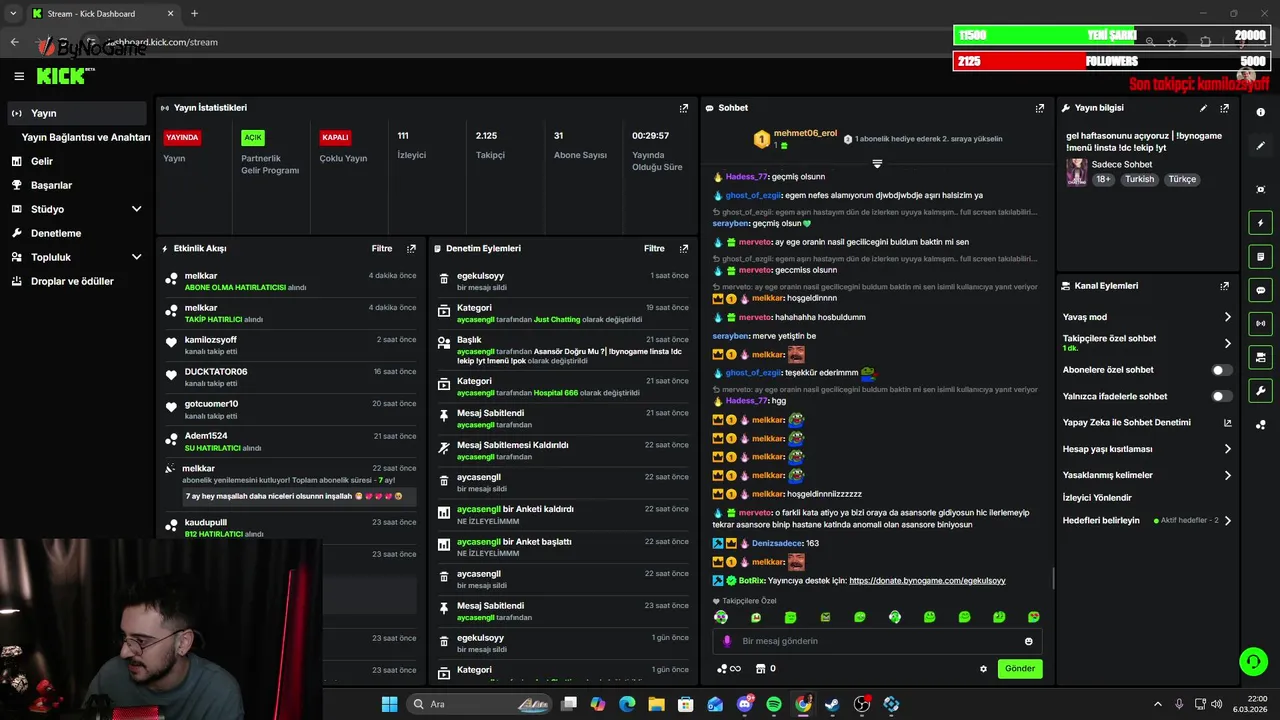Open Steam from the taskbar
1280x720 pixels.
coord(832,704)
